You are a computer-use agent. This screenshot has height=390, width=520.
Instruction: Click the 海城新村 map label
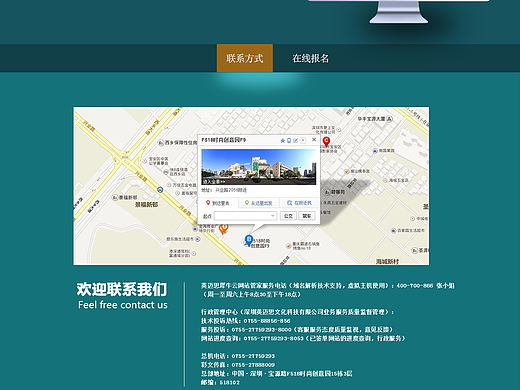coord(387,262)
